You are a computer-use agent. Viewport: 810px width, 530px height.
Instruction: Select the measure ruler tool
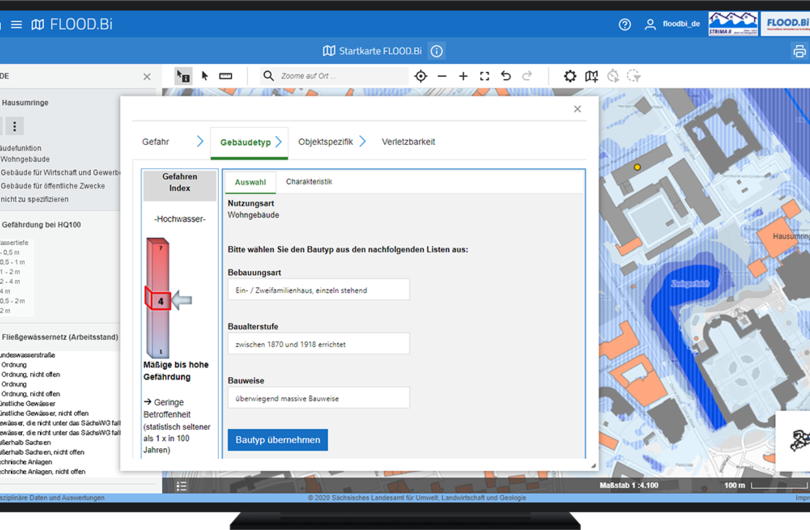(x=226, y=76)
